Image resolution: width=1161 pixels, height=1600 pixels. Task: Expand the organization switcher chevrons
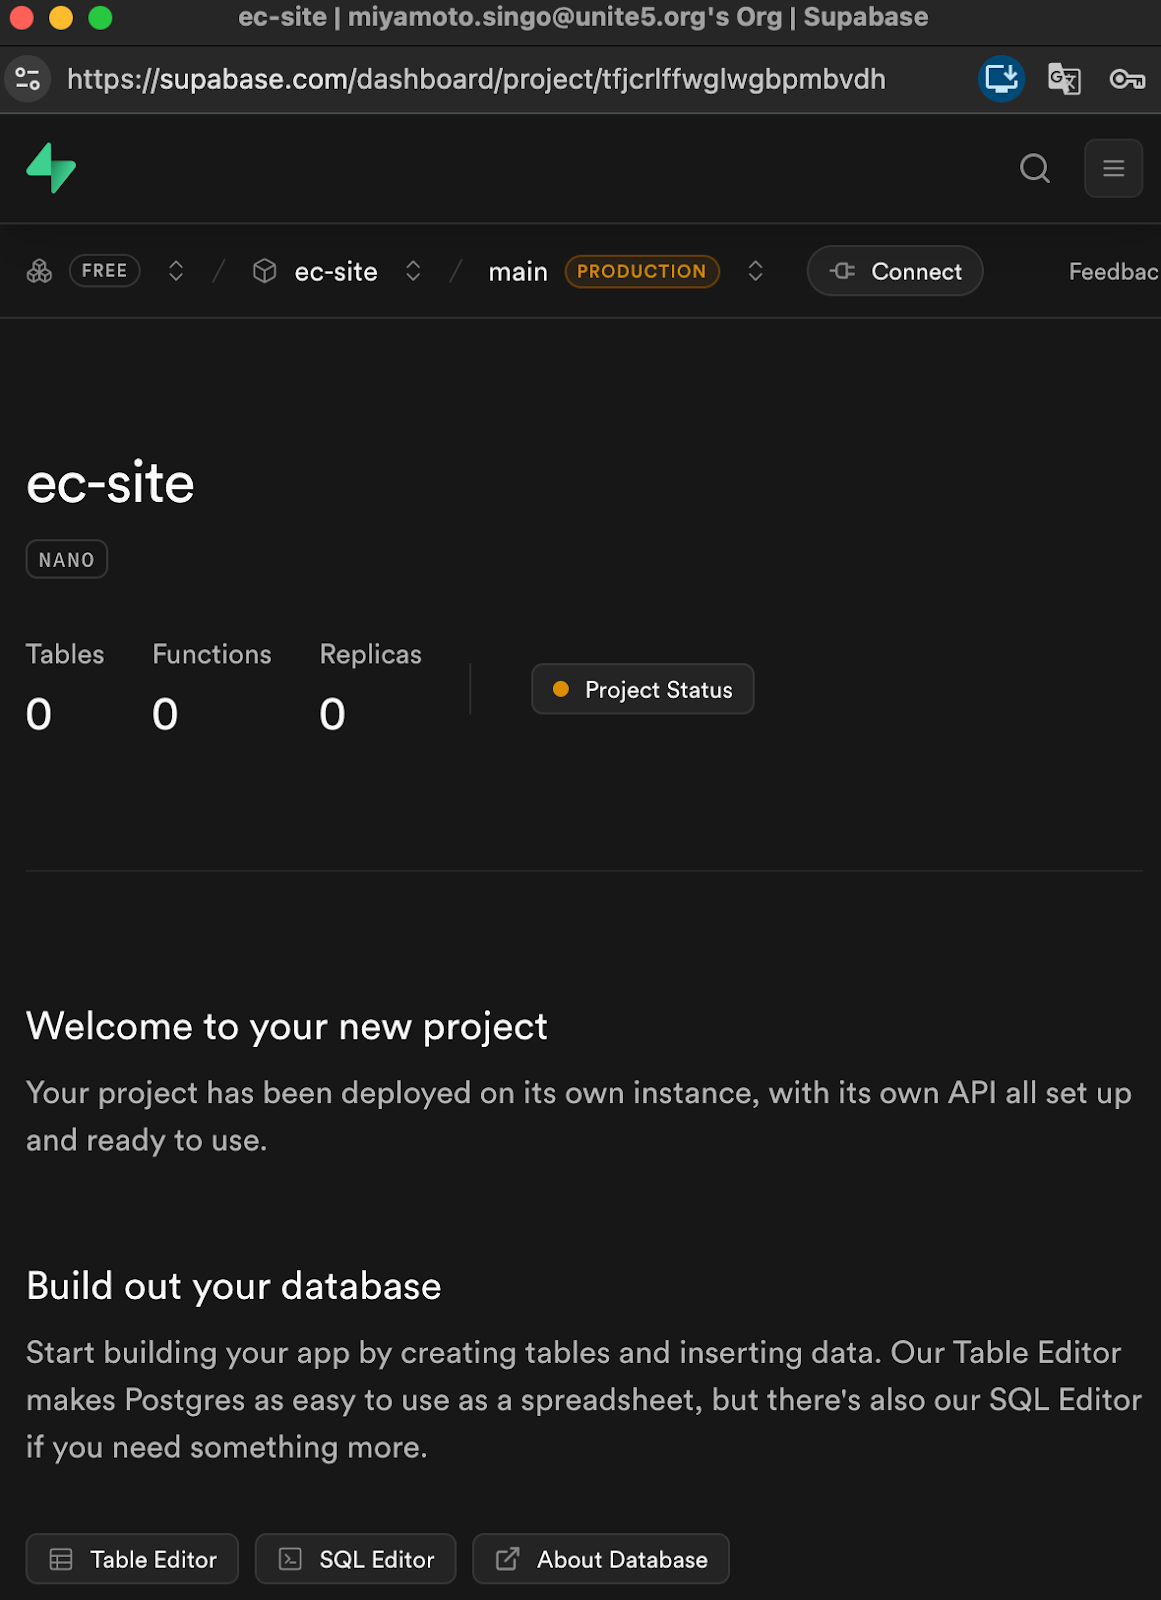click(176, 271)
